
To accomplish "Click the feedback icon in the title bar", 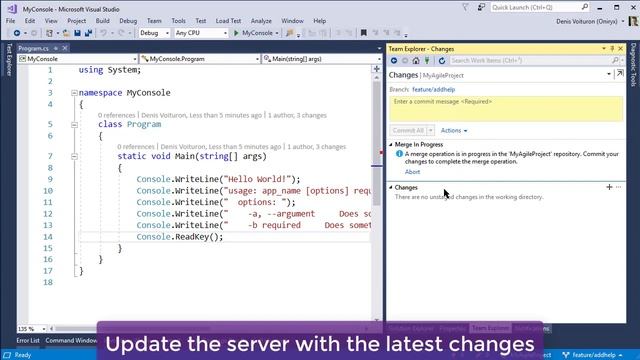I will 481,7.
